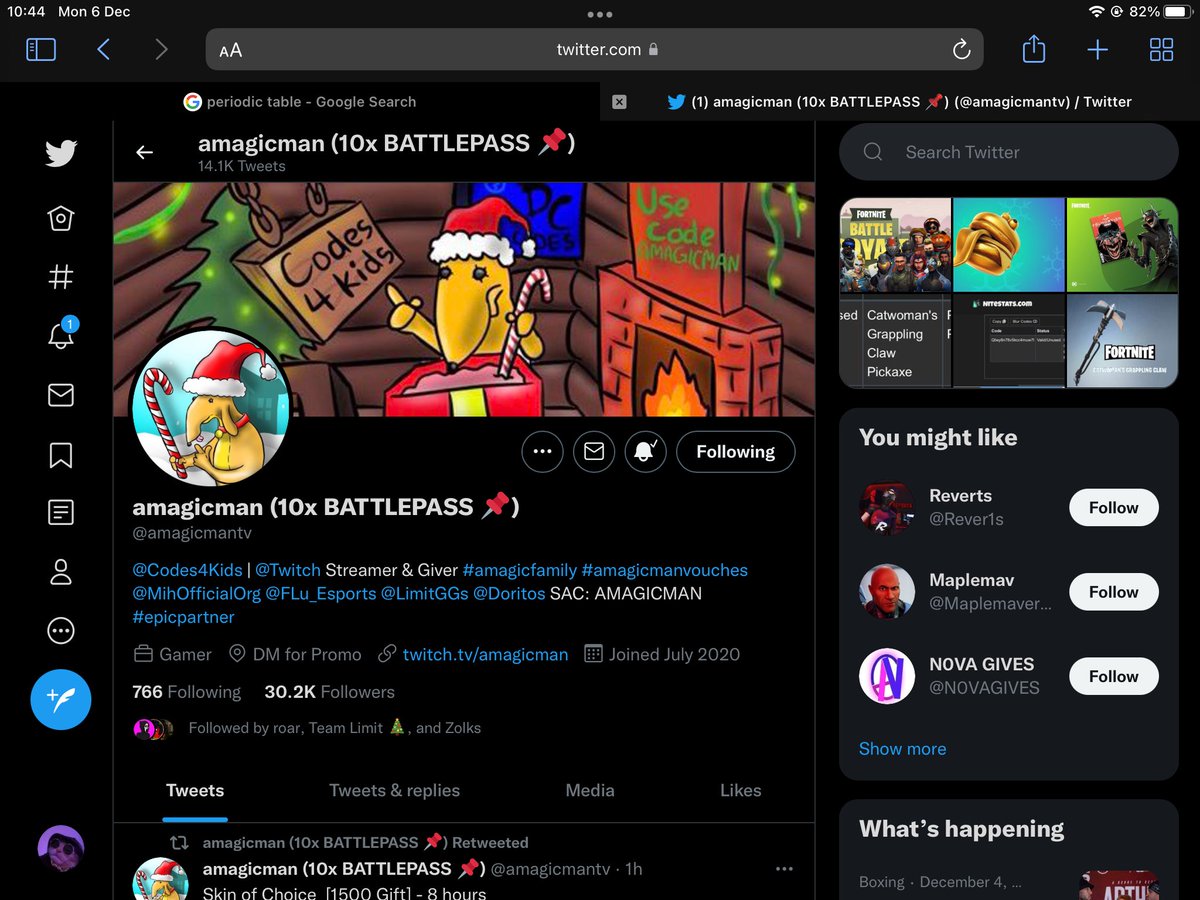Open Bookmarks in the sidebar
Image resolution: width=1200 pixels, height=900 pixels.
point(61,455)
